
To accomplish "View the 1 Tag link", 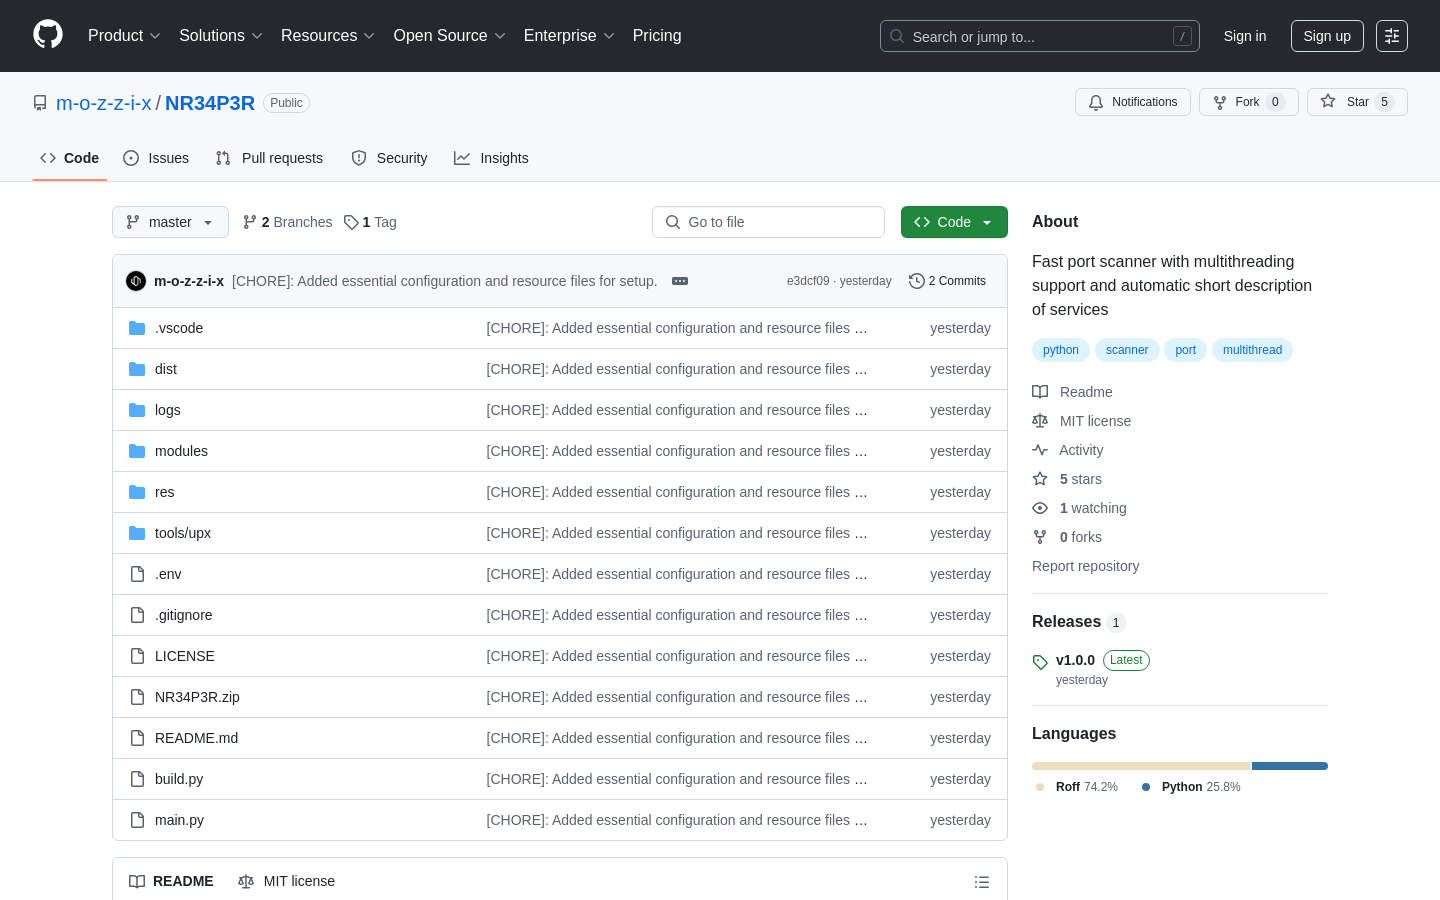I will pyautogui.click(x=370, y=222).
